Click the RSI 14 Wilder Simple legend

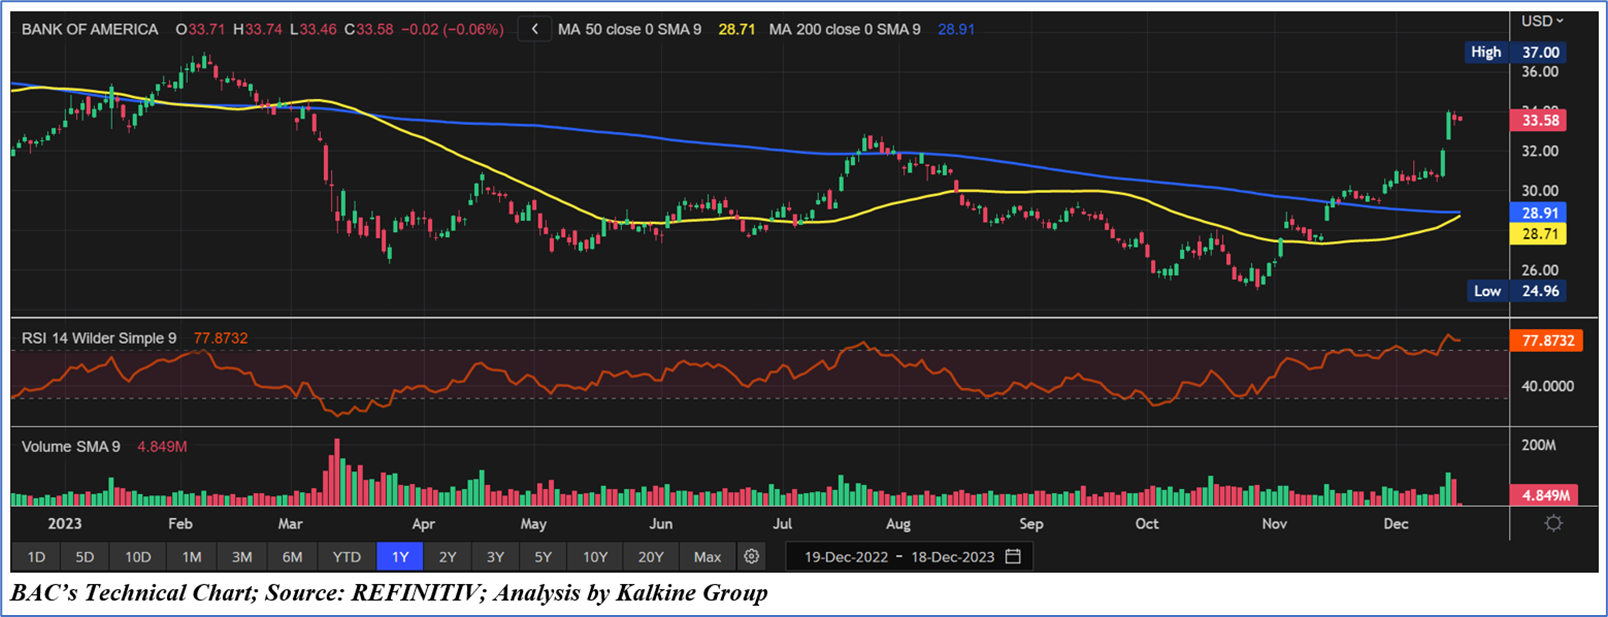pos(99,338)
